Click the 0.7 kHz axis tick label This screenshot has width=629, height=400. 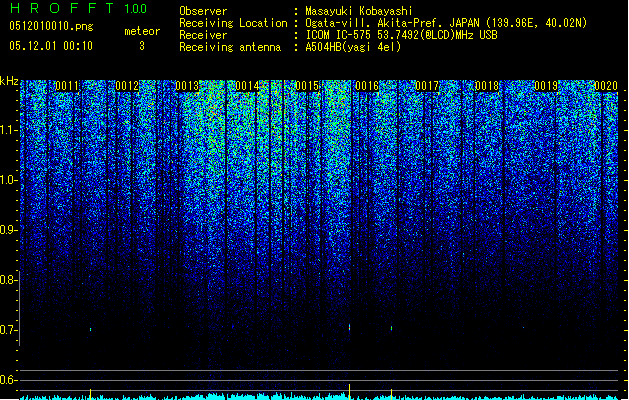coord(9,330)
